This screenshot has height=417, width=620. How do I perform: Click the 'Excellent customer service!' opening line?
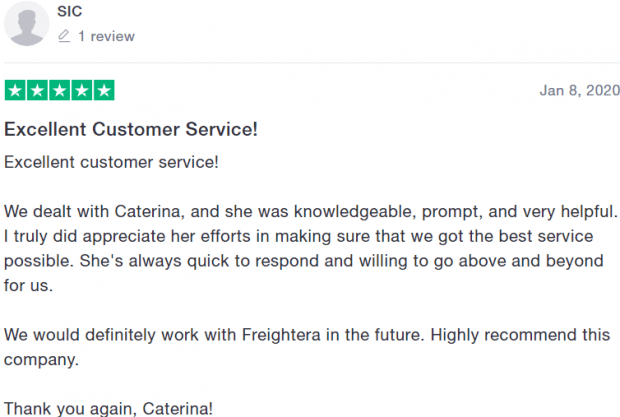coord(111,162)
